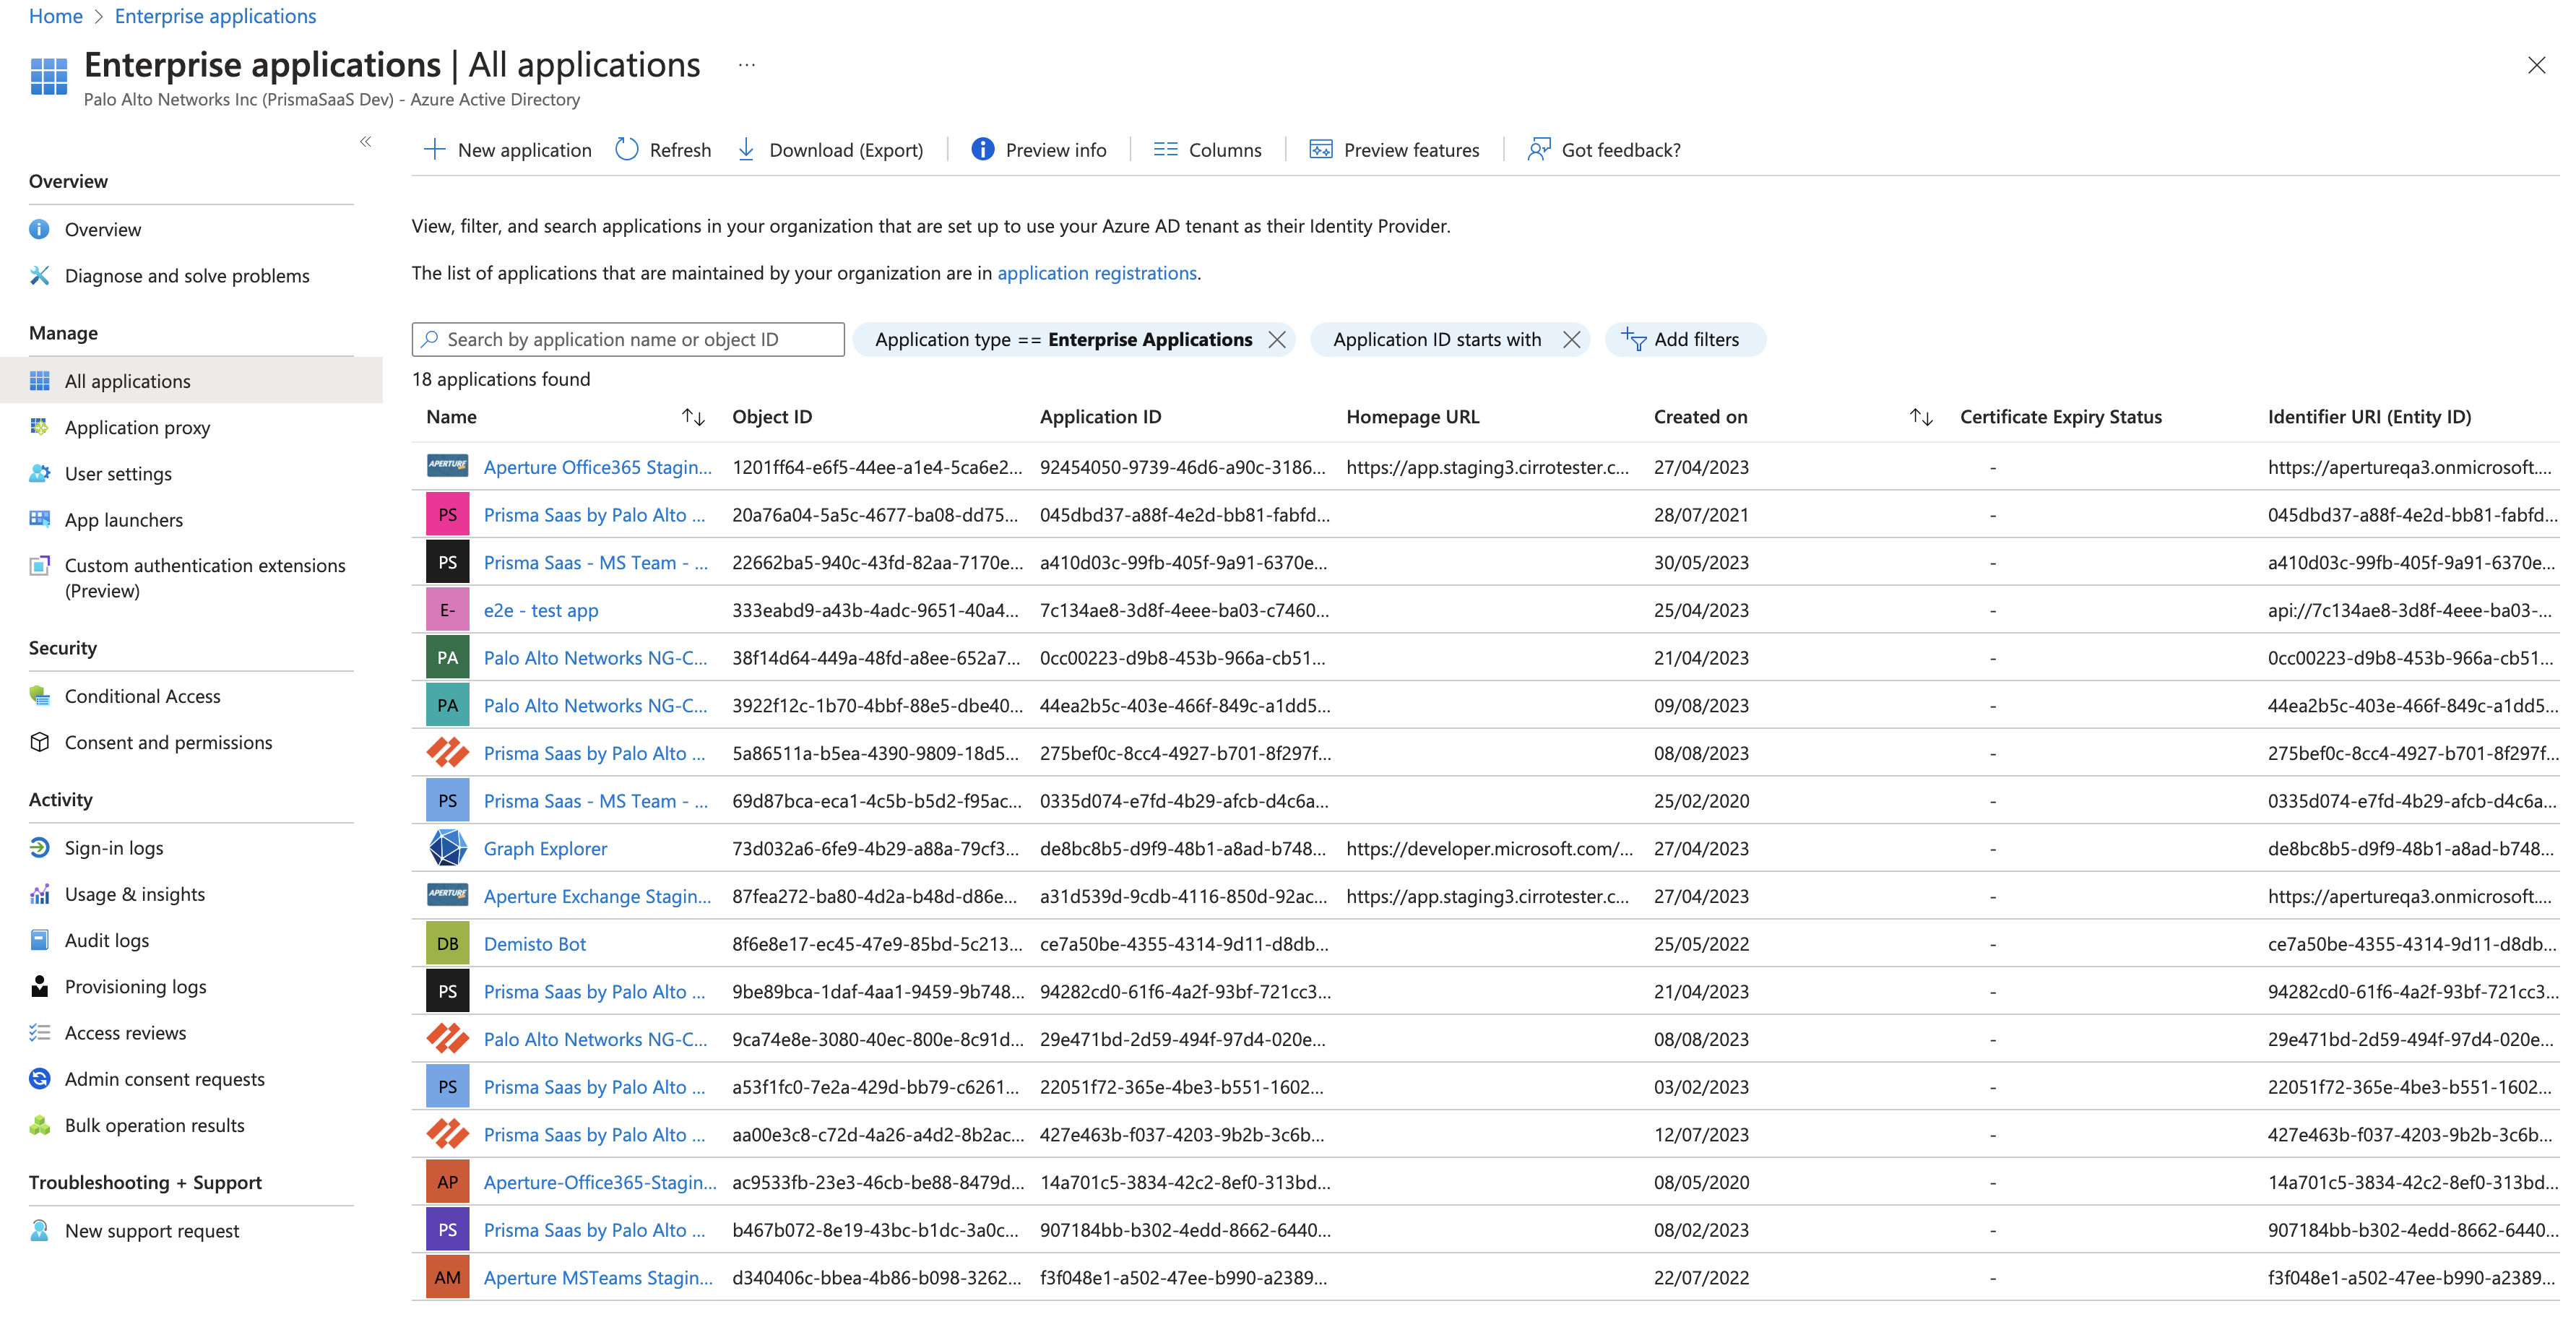Viewport: 2576px width, 1335px height.
Task: Click the Refresh icon in toolbar
Action: [626, 150]
